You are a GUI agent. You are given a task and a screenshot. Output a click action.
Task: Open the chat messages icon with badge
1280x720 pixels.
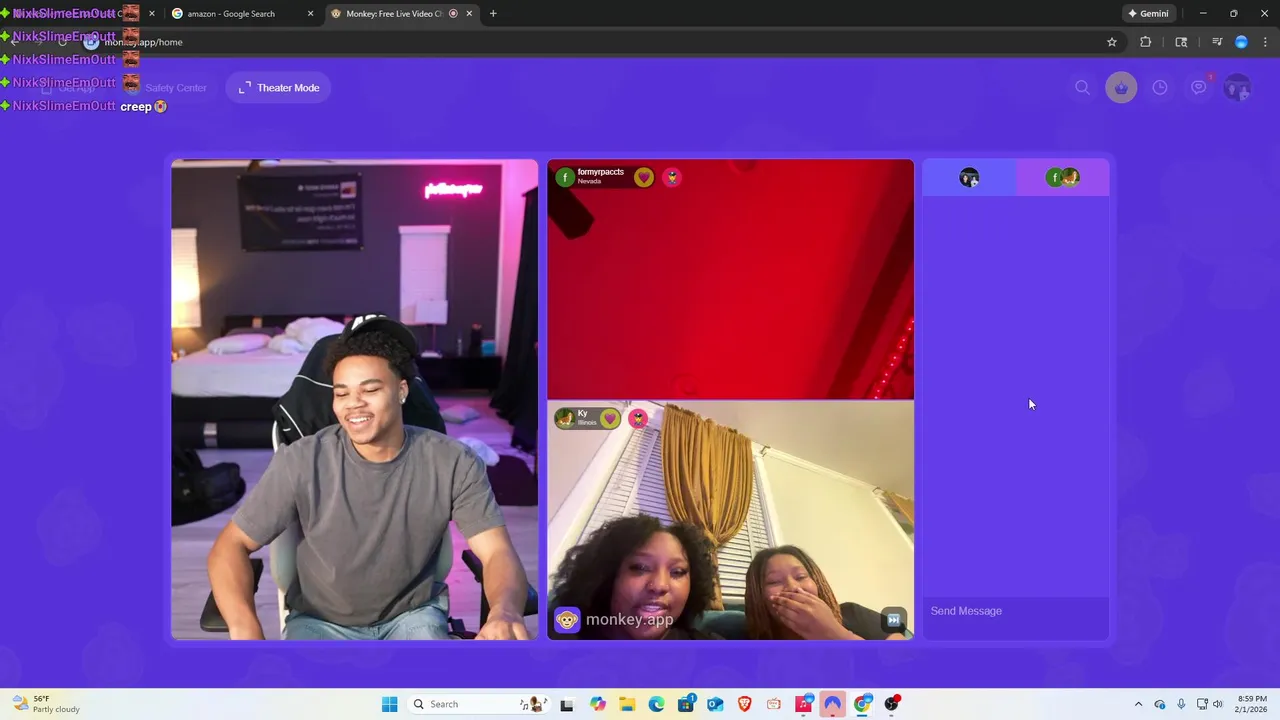(1199, 88)
